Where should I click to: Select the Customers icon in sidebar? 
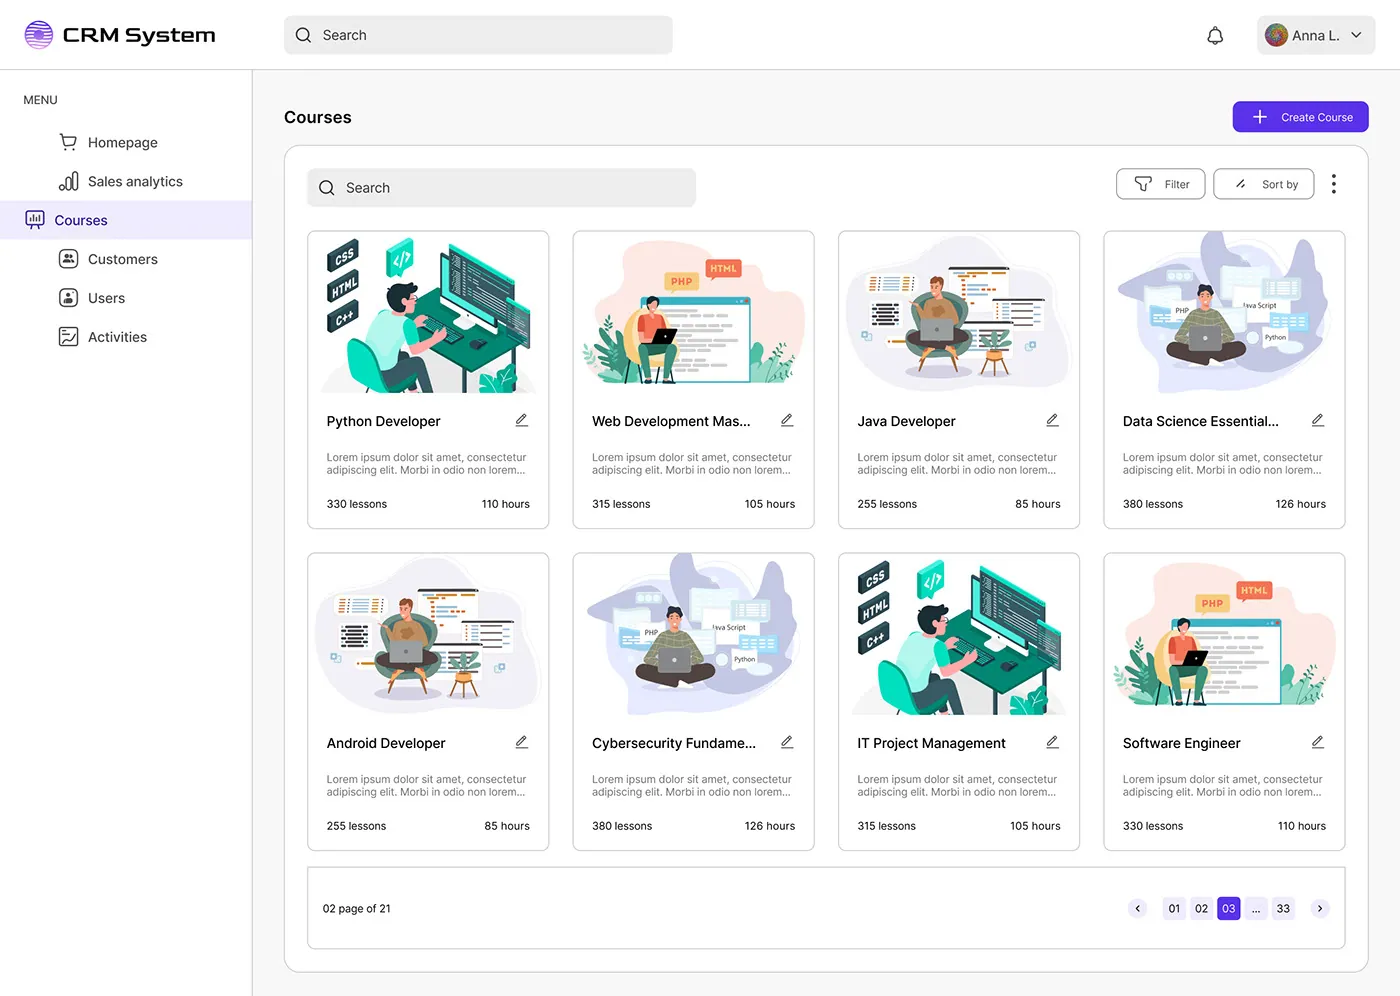(68, 258)
